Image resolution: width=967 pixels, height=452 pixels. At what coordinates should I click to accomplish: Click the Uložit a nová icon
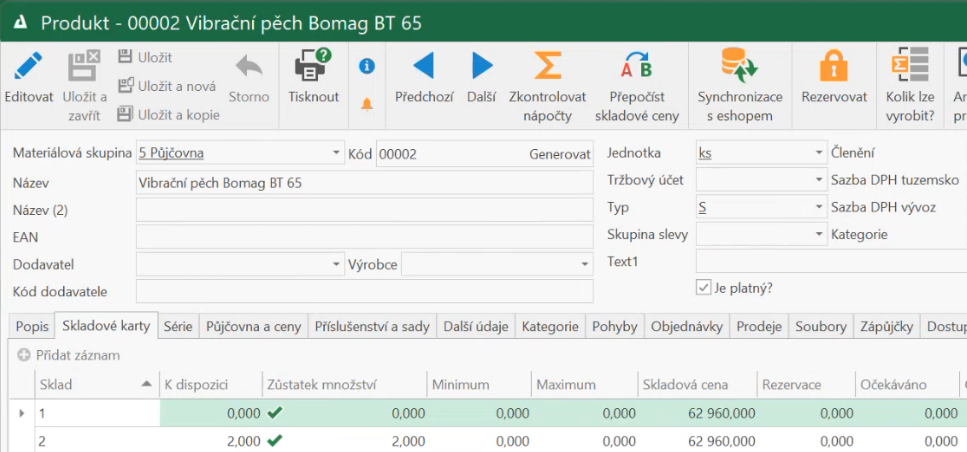(126, 85)
